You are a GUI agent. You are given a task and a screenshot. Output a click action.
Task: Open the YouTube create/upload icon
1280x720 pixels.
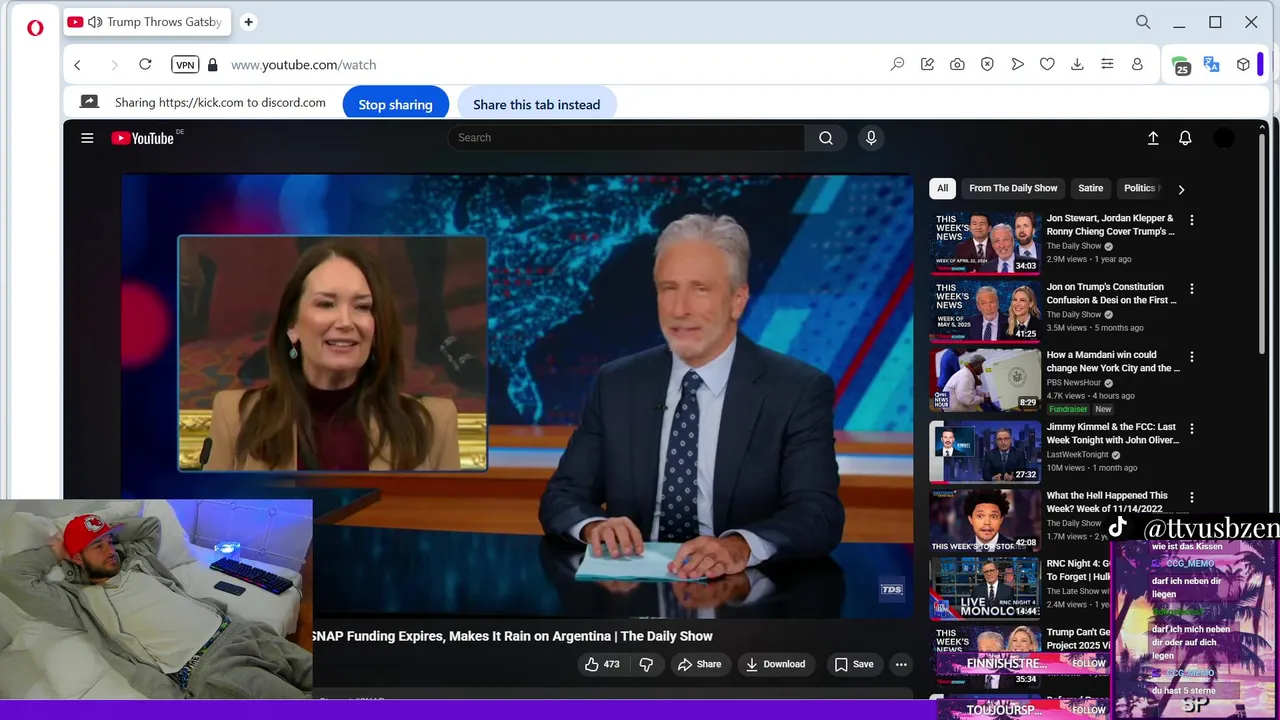coord(1153,138)
